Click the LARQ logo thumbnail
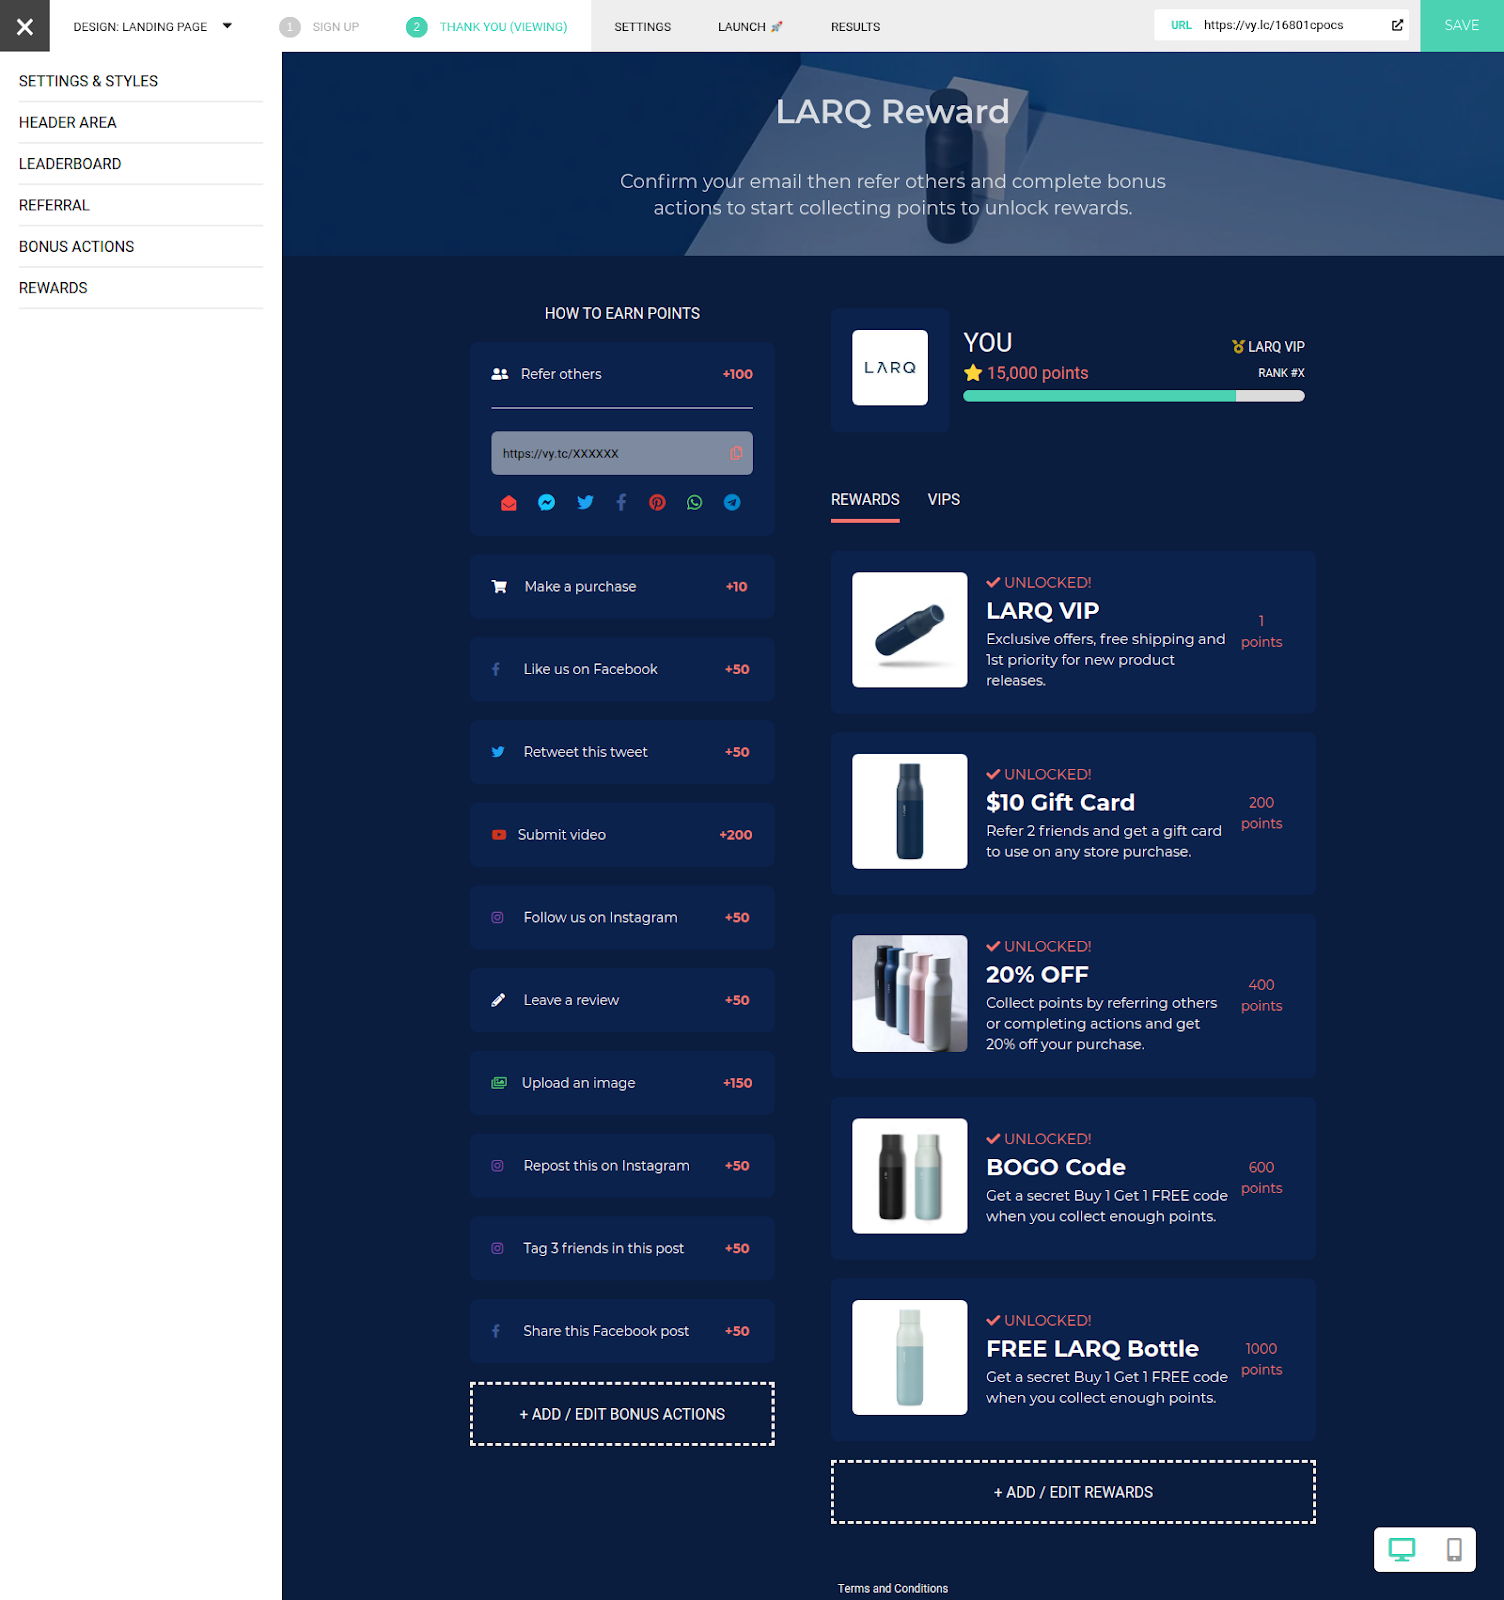Screen dimensions: 1504x1600 coord(890,368)
